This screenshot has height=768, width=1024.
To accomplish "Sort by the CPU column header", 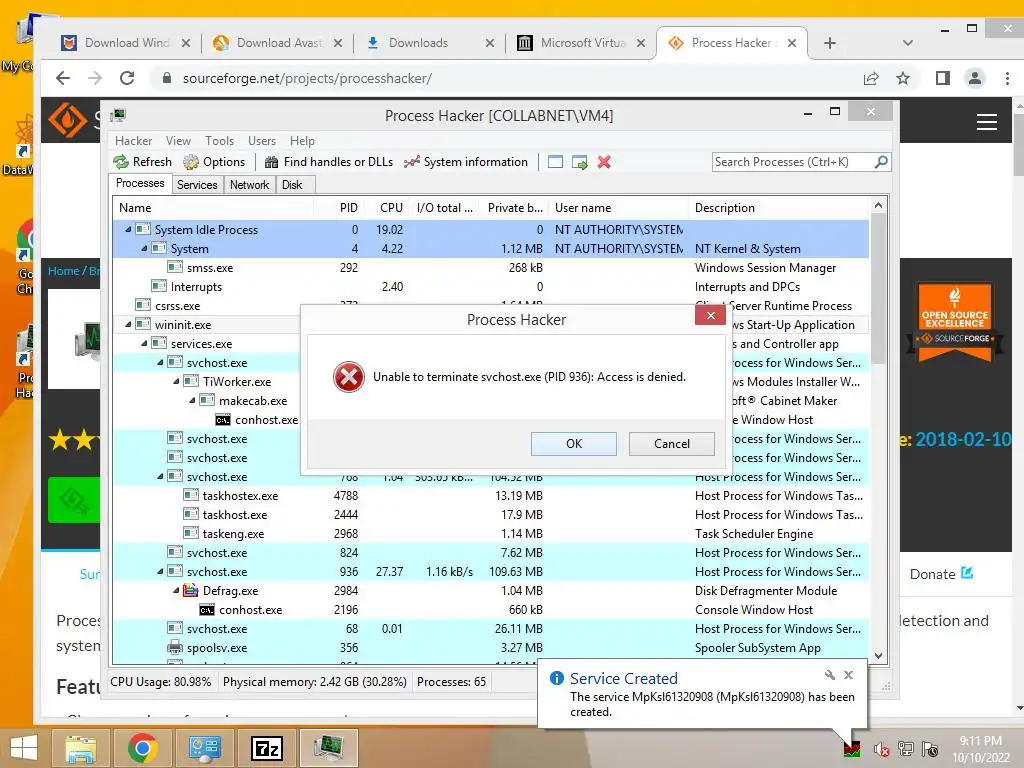I will coord(387,208).
